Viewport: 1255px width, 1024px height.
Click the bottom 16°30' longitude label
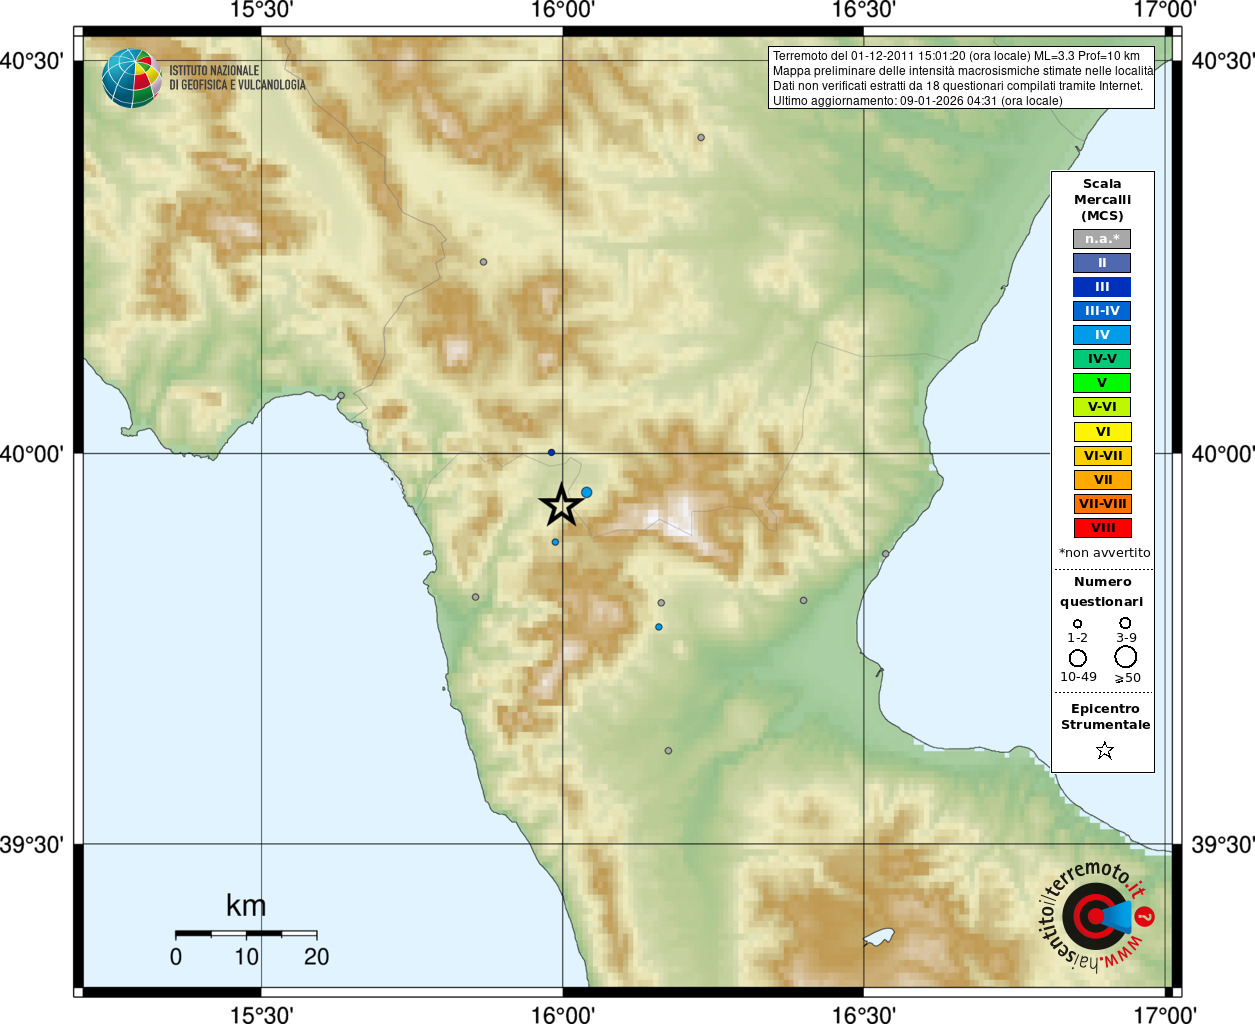pyautogui.click(x=864, y=1014)
